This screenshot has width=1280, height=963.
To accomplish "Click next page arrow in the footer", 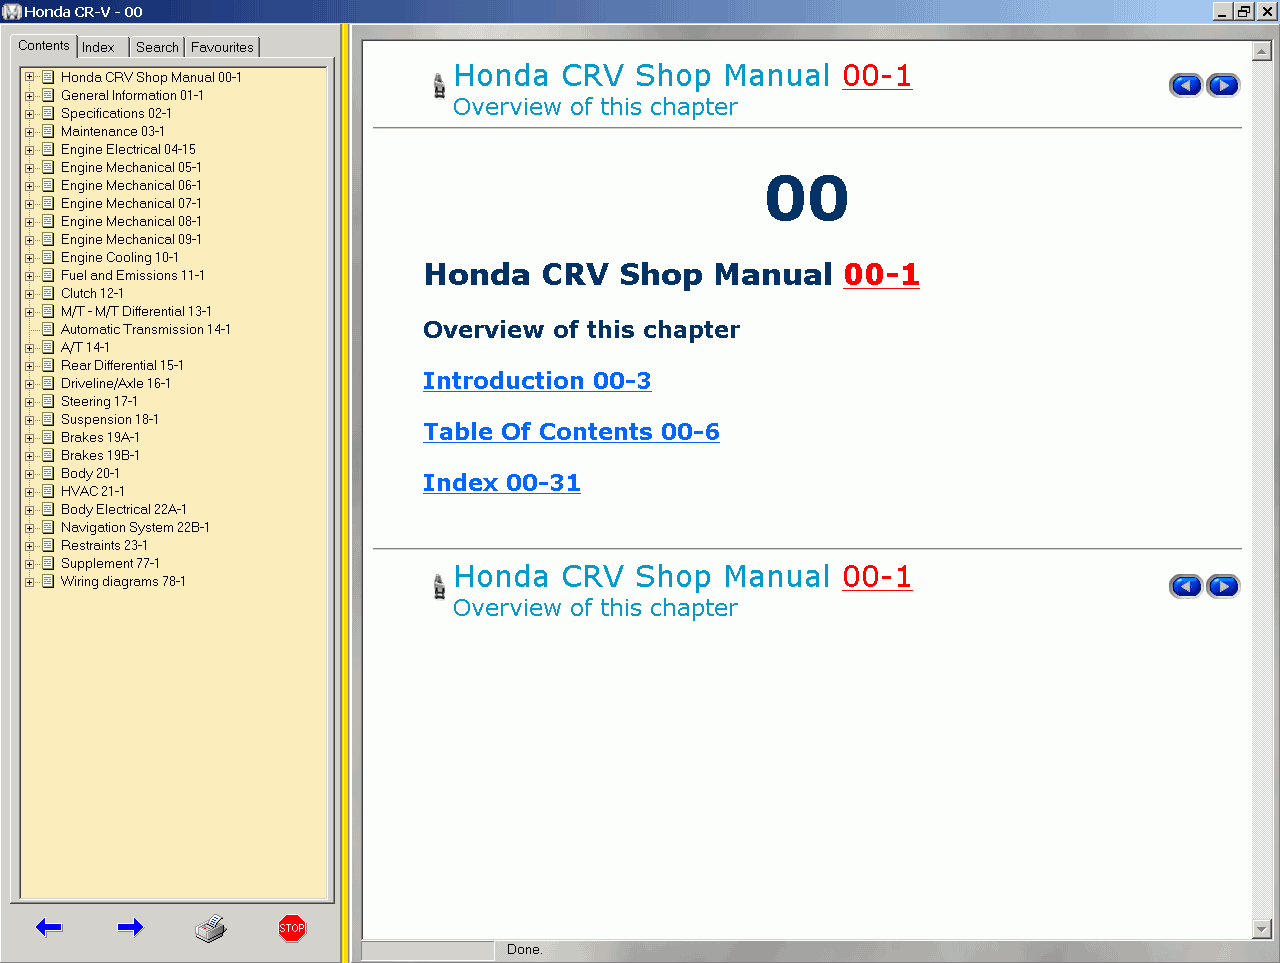I will pos(1223,586).
